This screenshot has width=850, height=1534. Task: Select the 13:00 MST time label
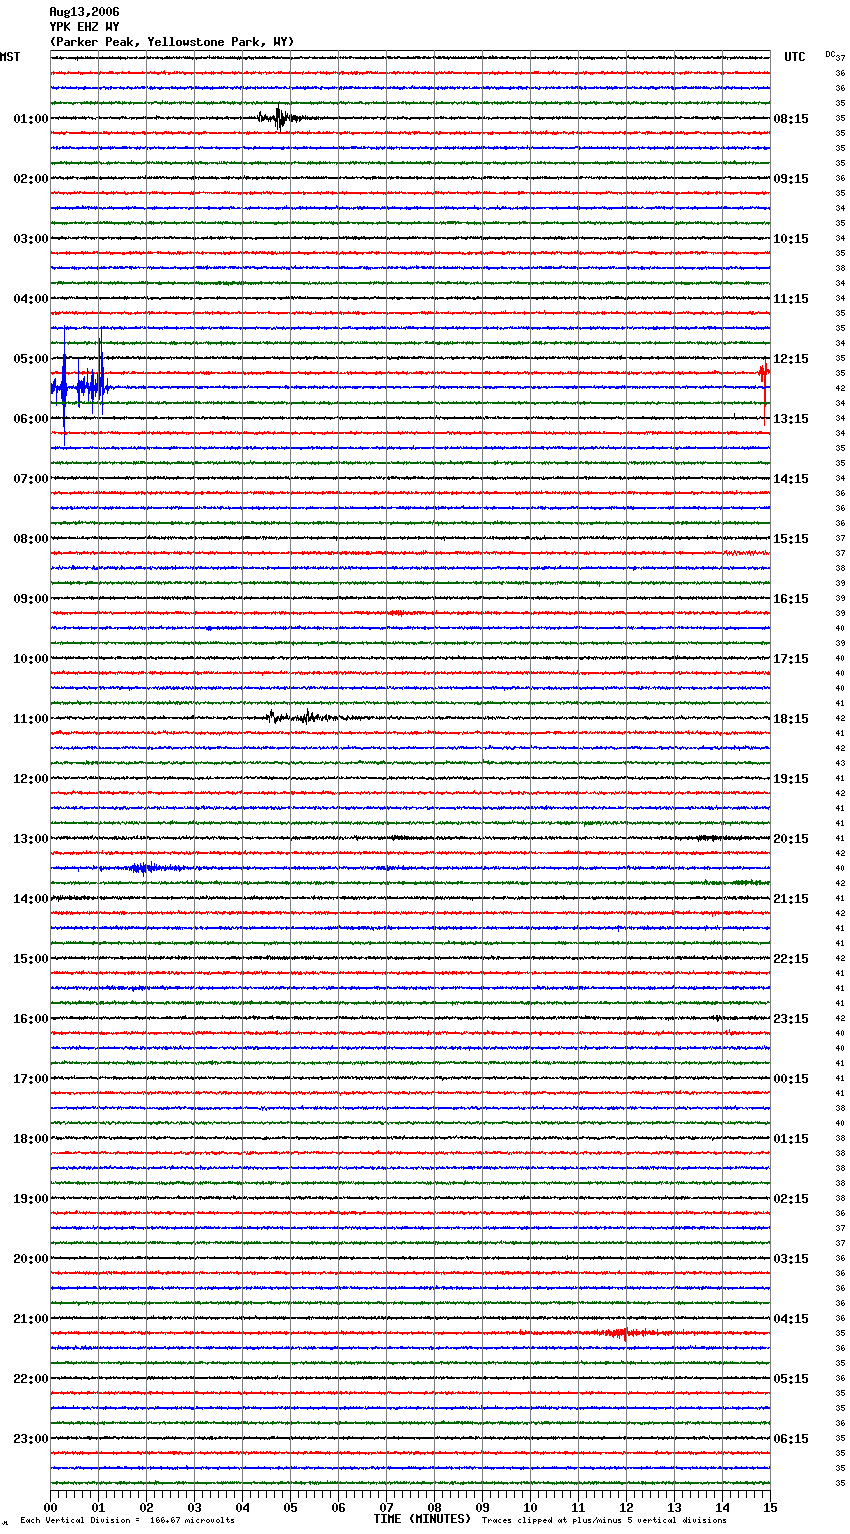pos(31,839)
